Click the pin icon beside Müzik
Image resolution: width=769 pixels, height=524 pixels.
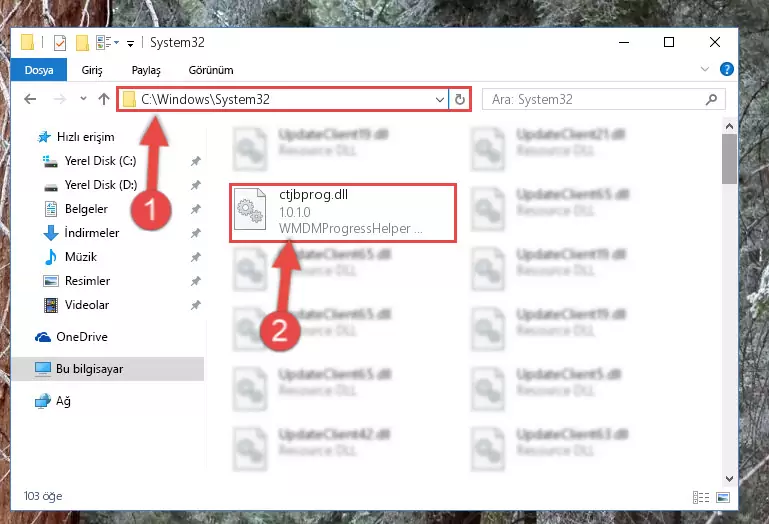coord(196,257)
